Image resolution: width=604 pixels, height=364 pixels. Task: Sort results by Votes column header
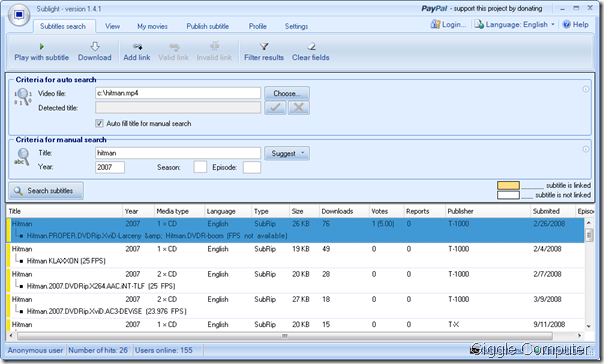(386, 211)
